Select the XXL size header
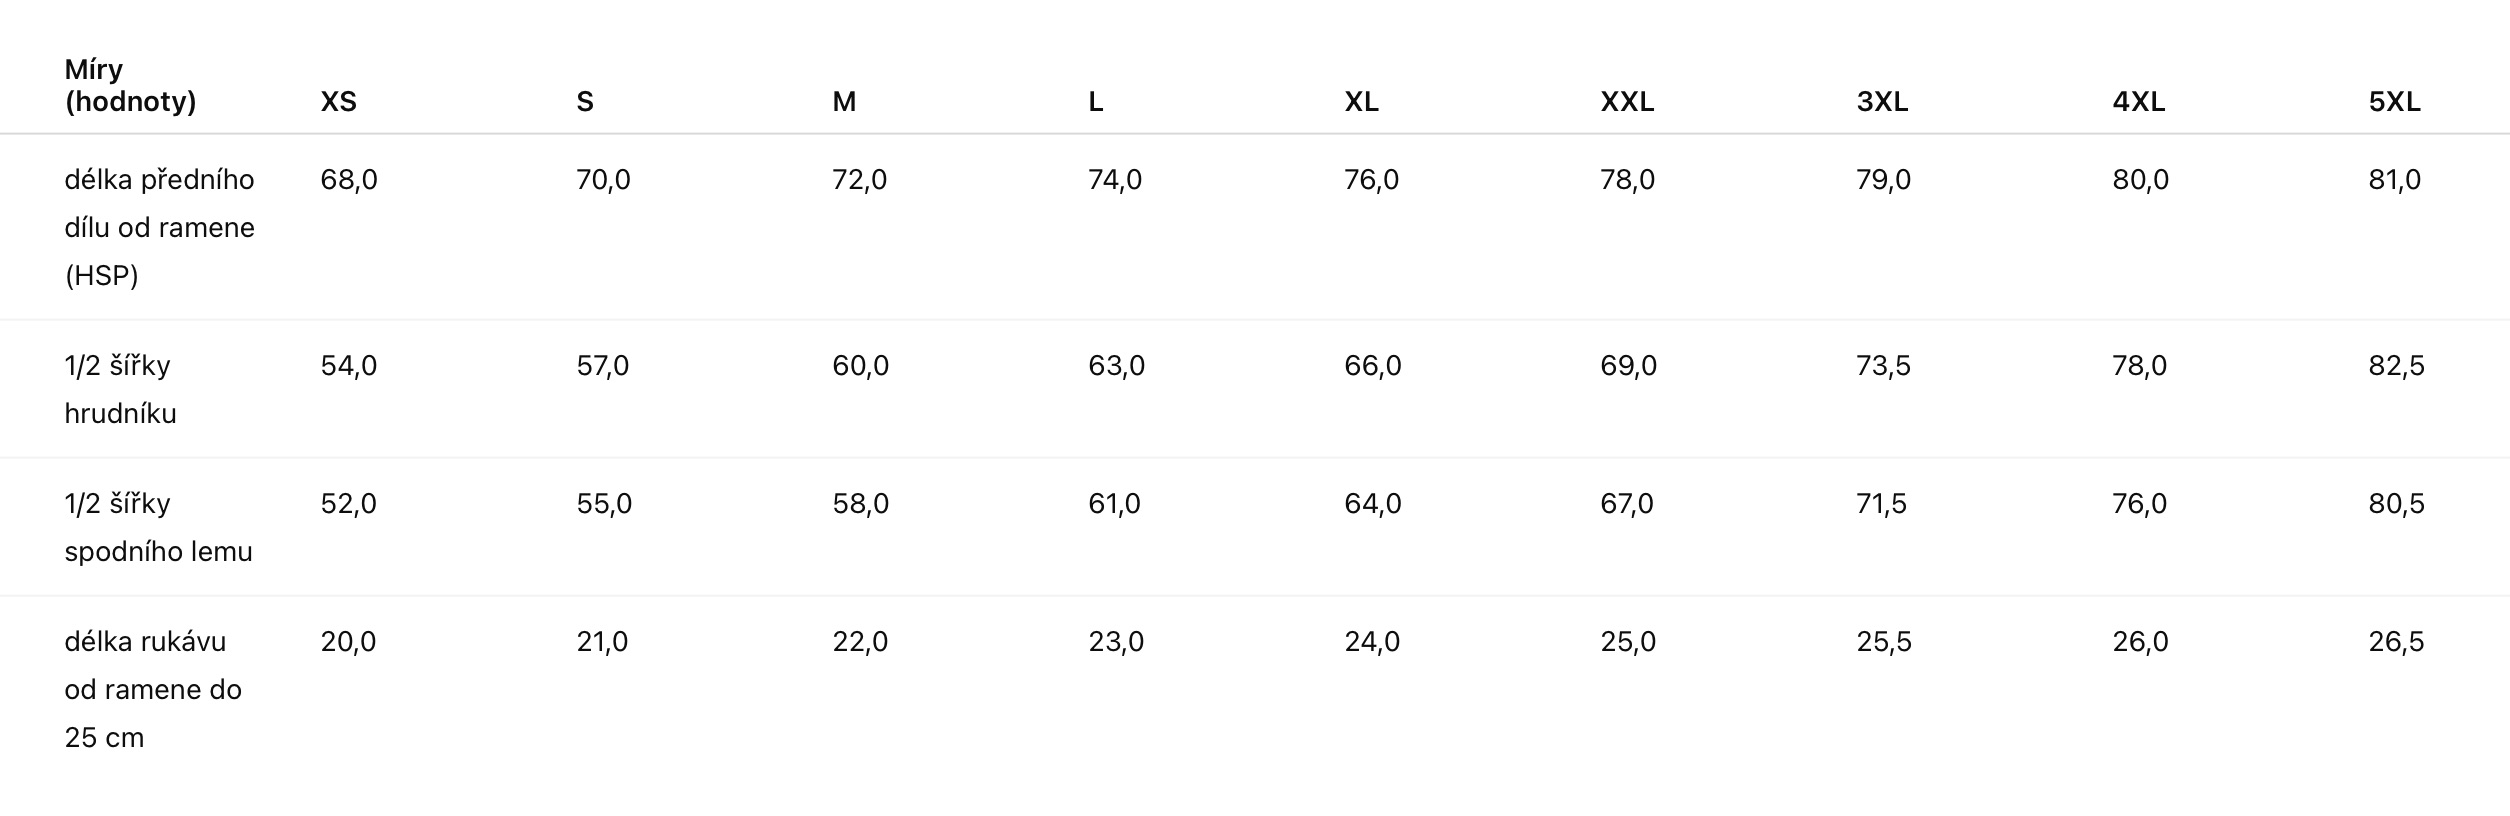Image resolution: width=2510 pixels, height=816 pixels. tap(1627, 102)
